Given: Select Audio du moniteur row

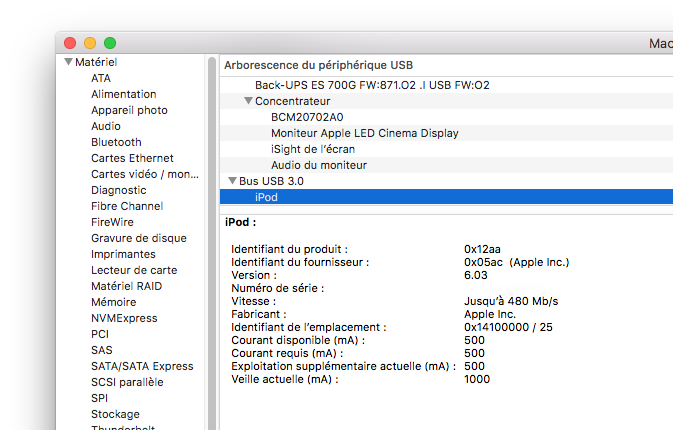Looking at the screenshot, I should click(446, 165).
